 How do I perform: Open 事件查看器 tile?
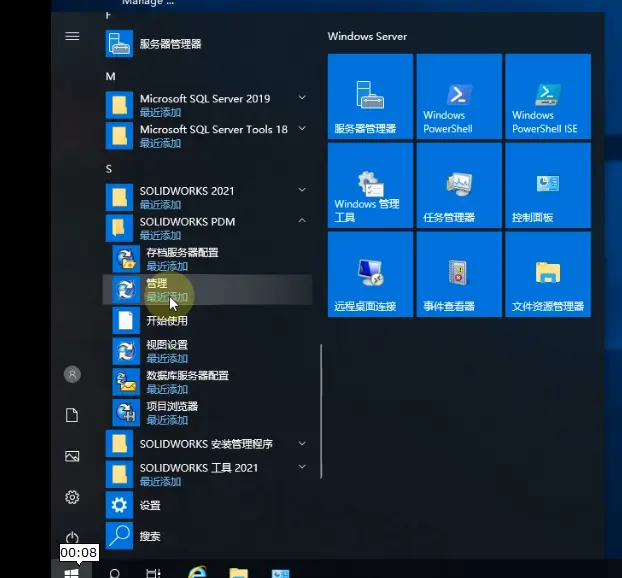coord(459,274)
